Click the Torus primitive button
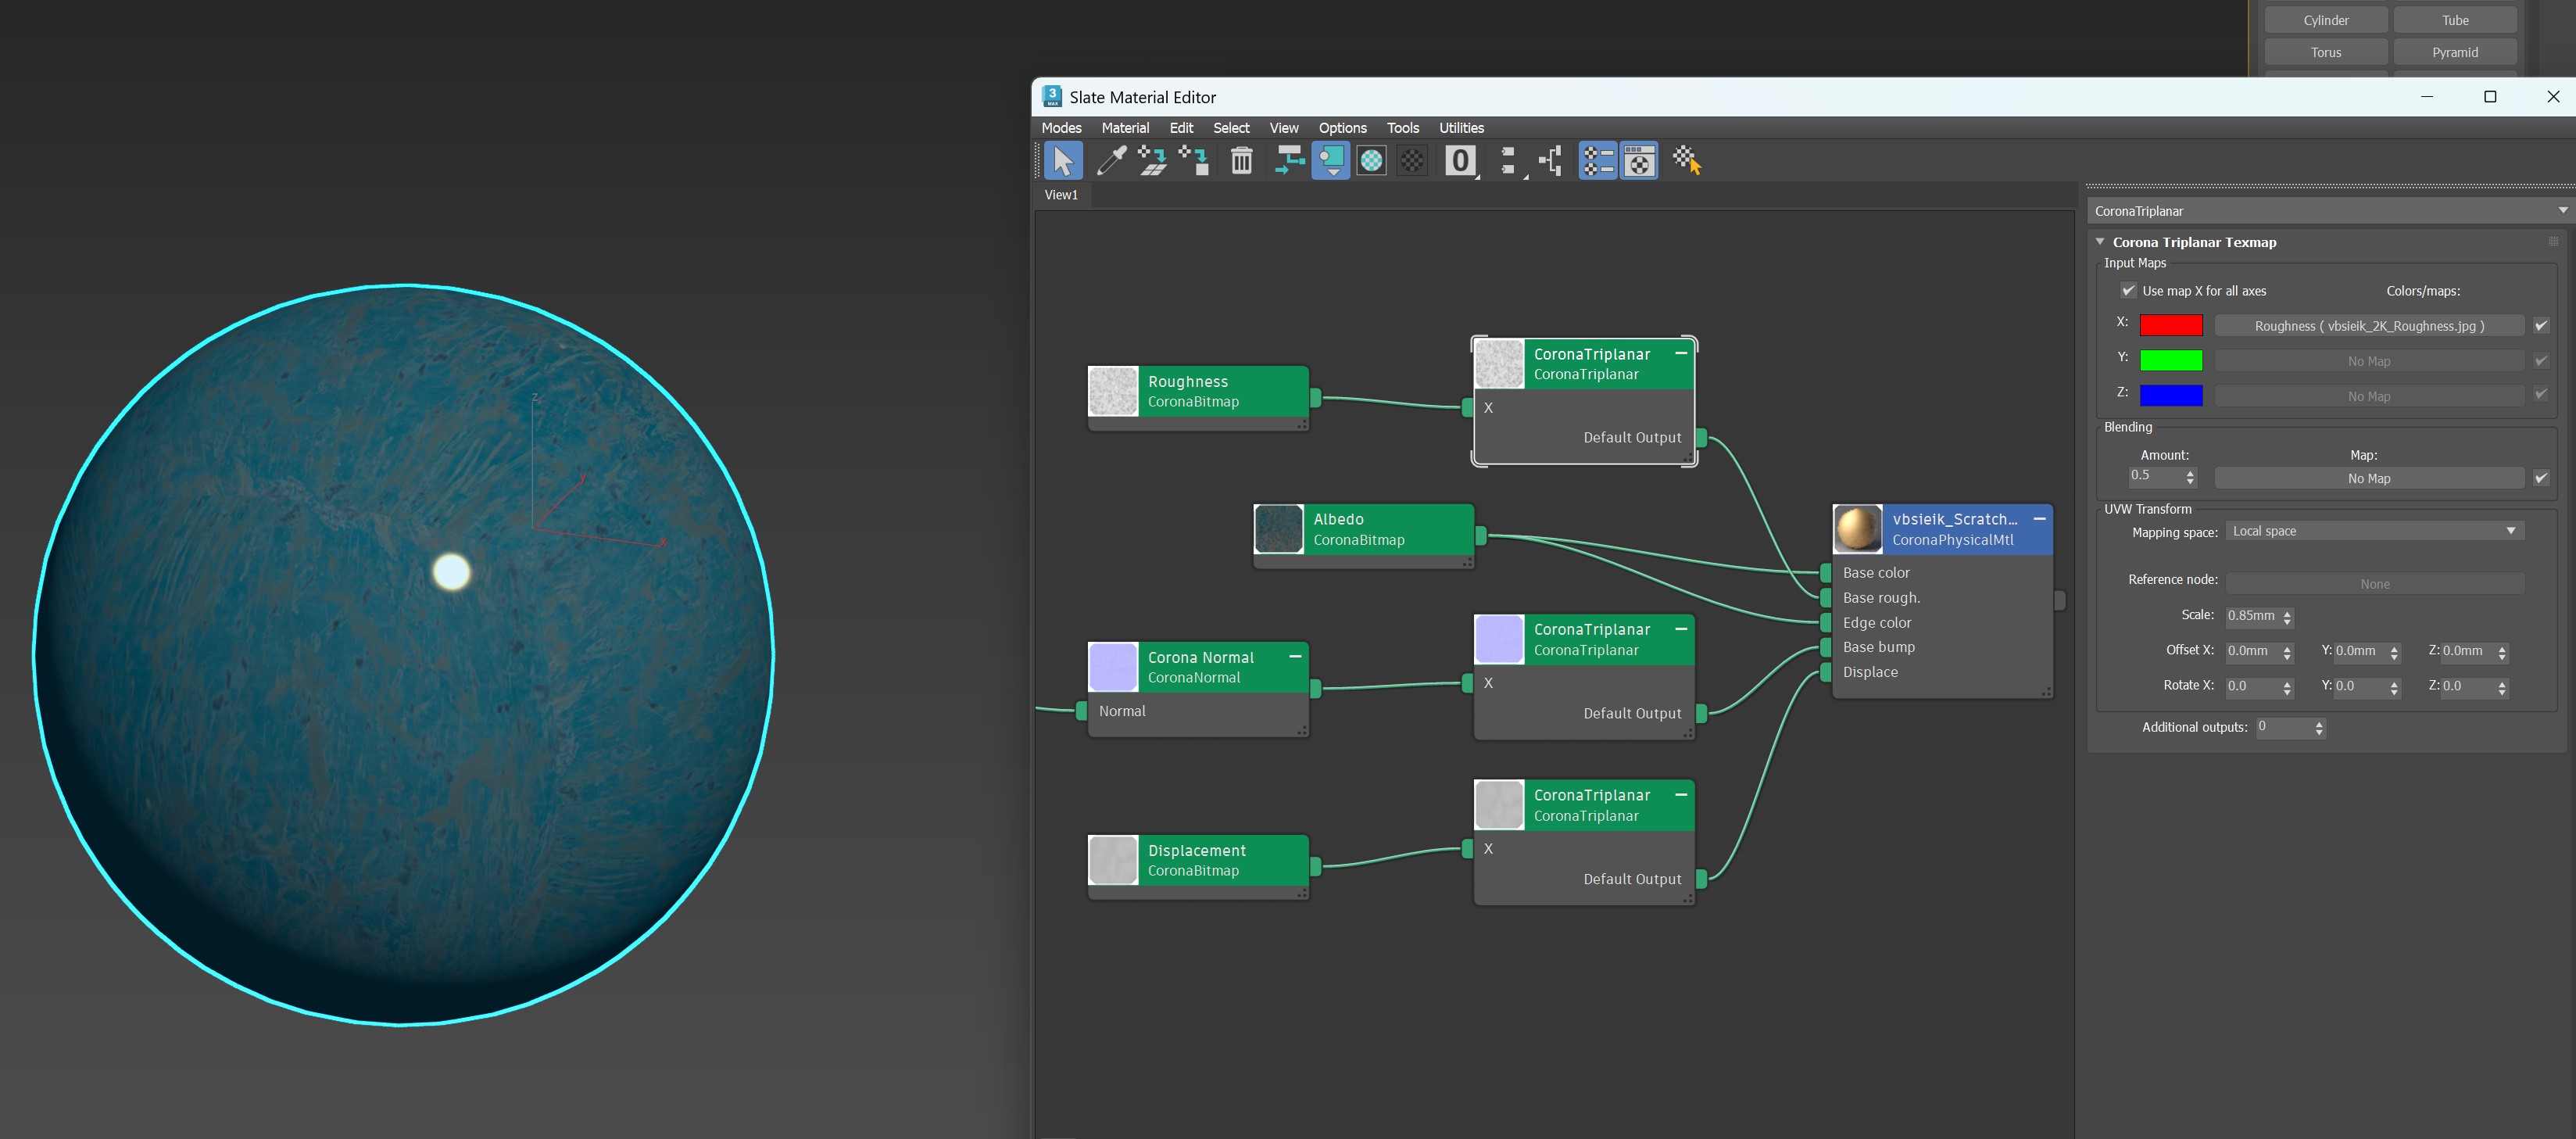2576x1139 pixels. (2325, 52)
